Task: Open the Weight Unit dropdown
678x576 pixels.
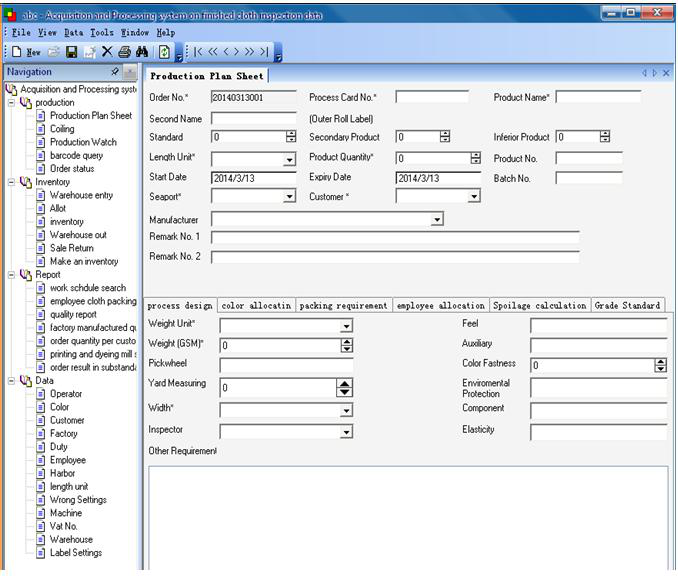Action: tap(346, 326)
